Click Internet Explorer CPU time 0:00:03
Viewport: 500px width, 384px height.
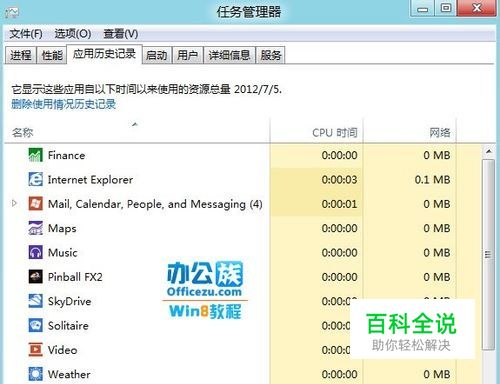(339, 180)
